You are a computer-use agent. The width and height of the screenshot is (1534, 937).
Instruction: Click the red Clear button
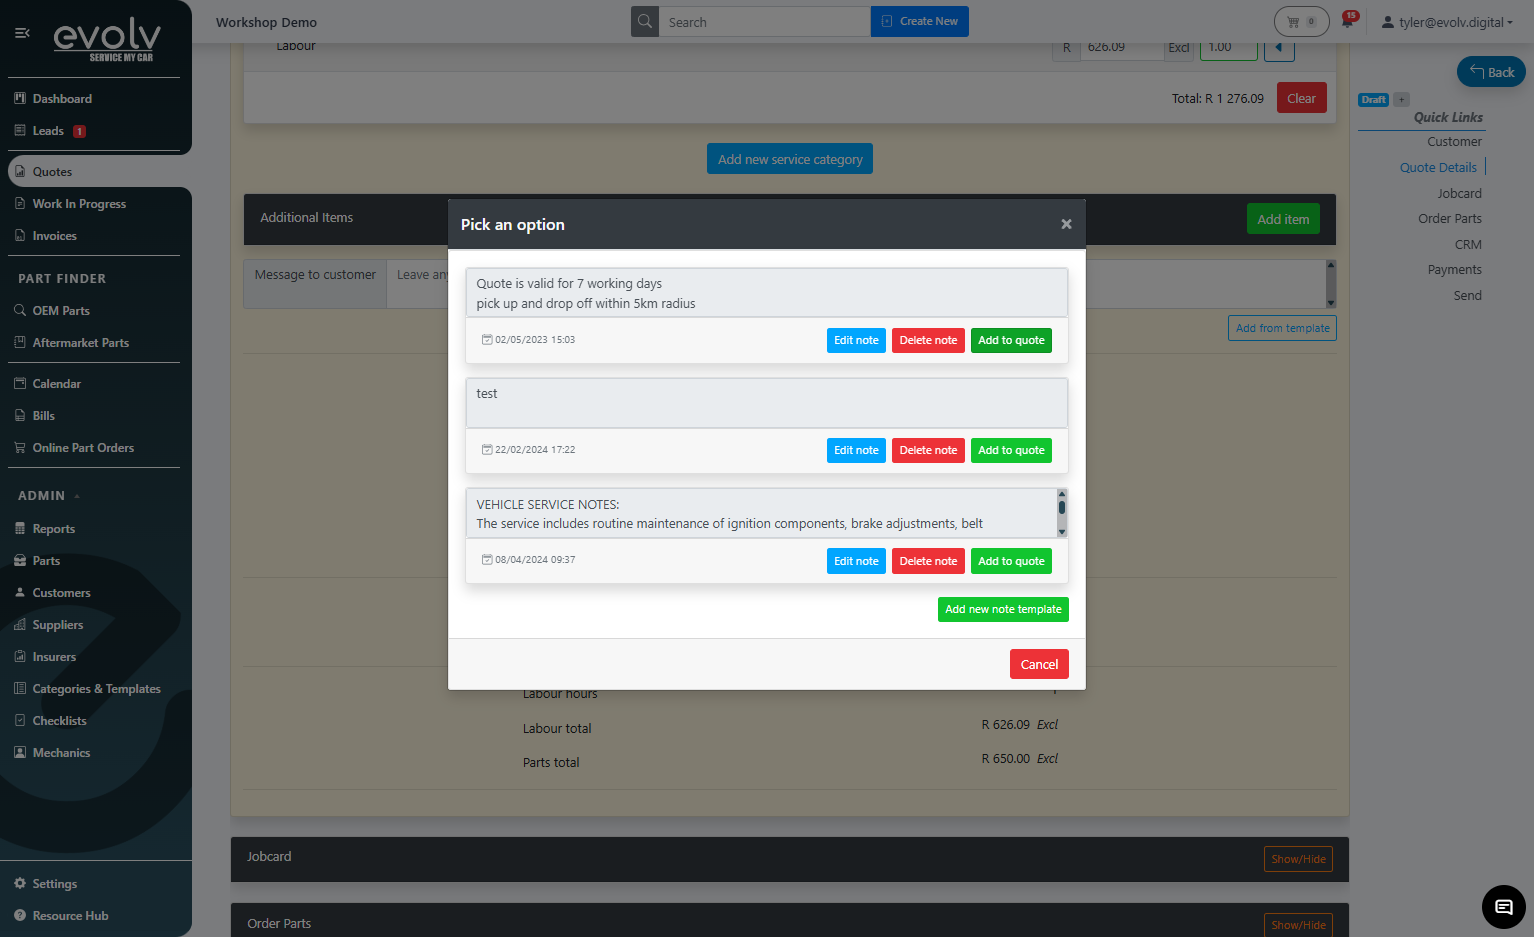click(x=1301, y=98)
